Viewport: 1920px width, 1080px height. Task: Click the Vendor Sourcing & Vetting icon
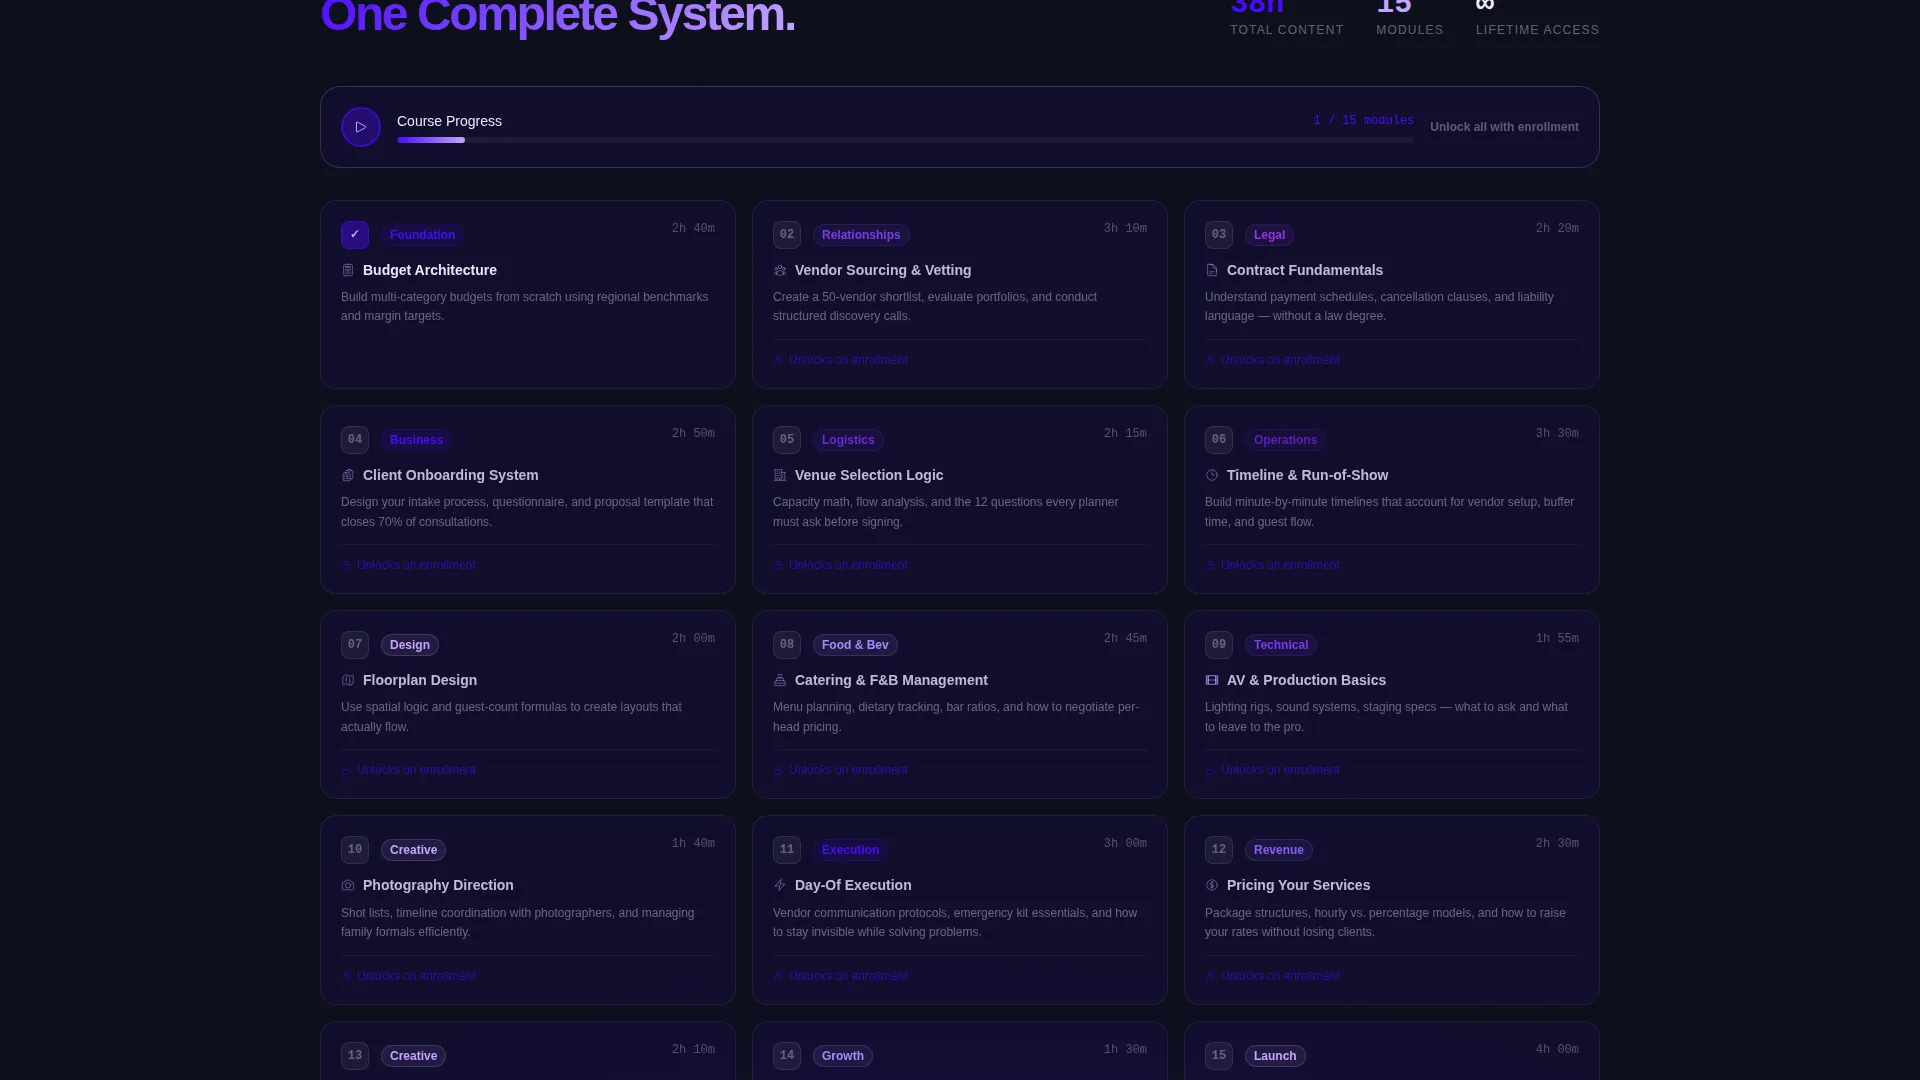[x=780, y=270]
